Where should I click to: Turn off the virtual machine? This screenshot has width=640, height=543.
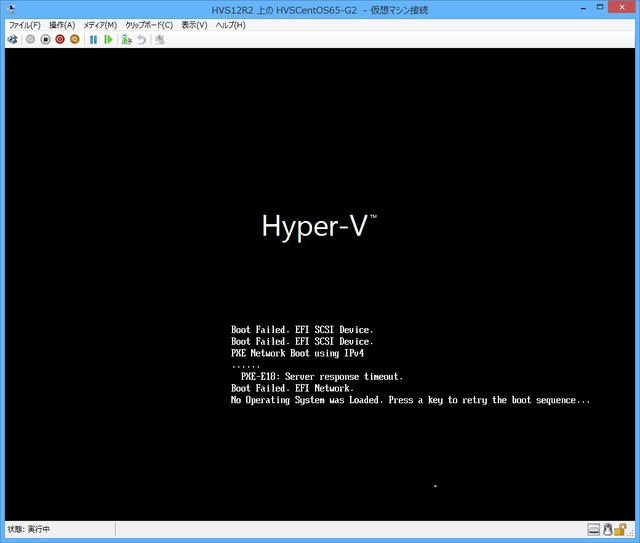tap(45, 40)
